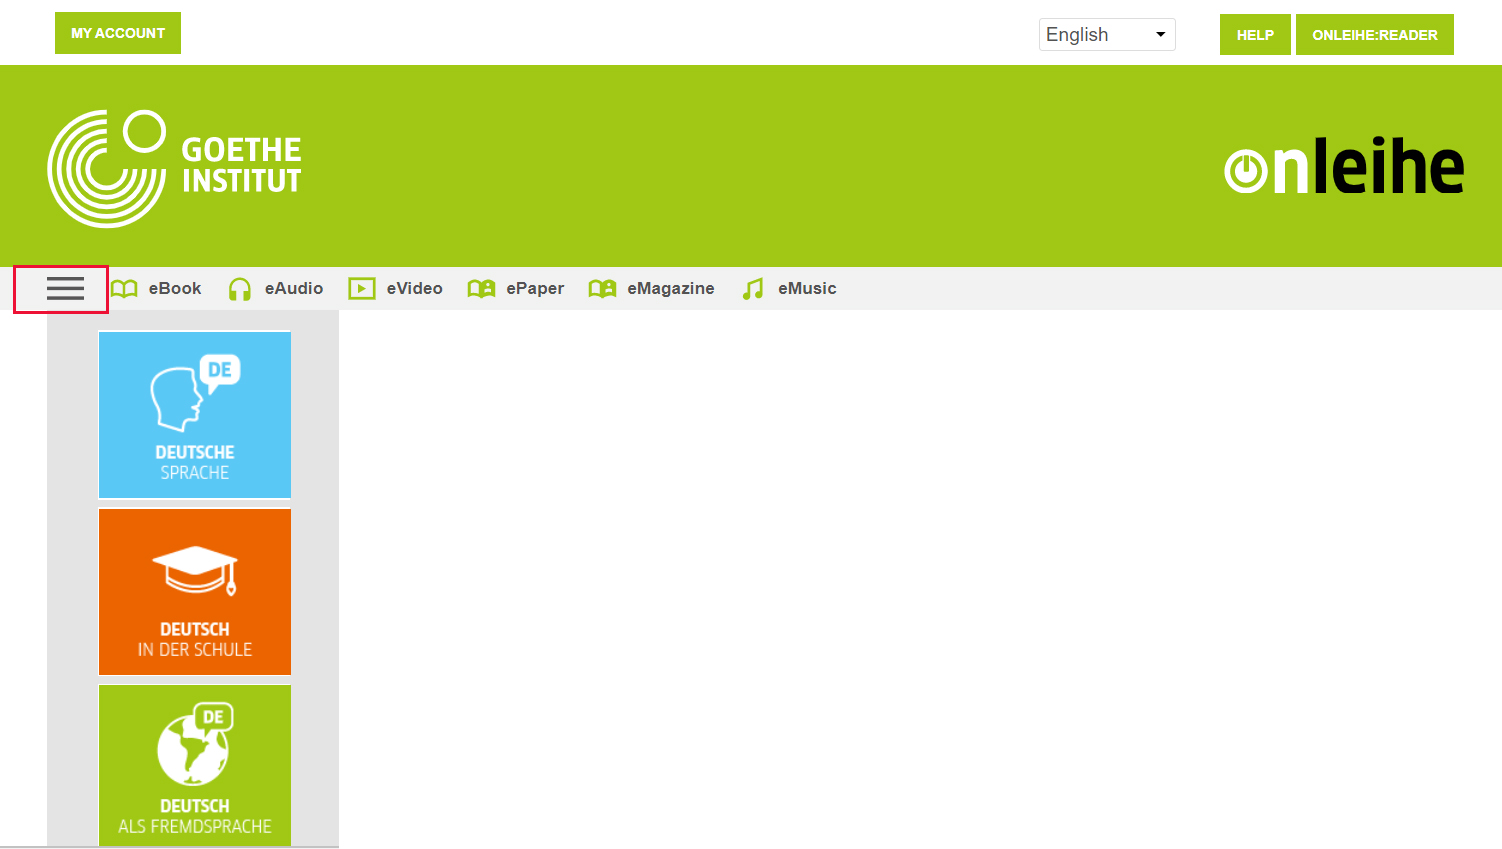Click the Goethe Institut logo
Screen dimensions: 1502x849
pos(174,168)
